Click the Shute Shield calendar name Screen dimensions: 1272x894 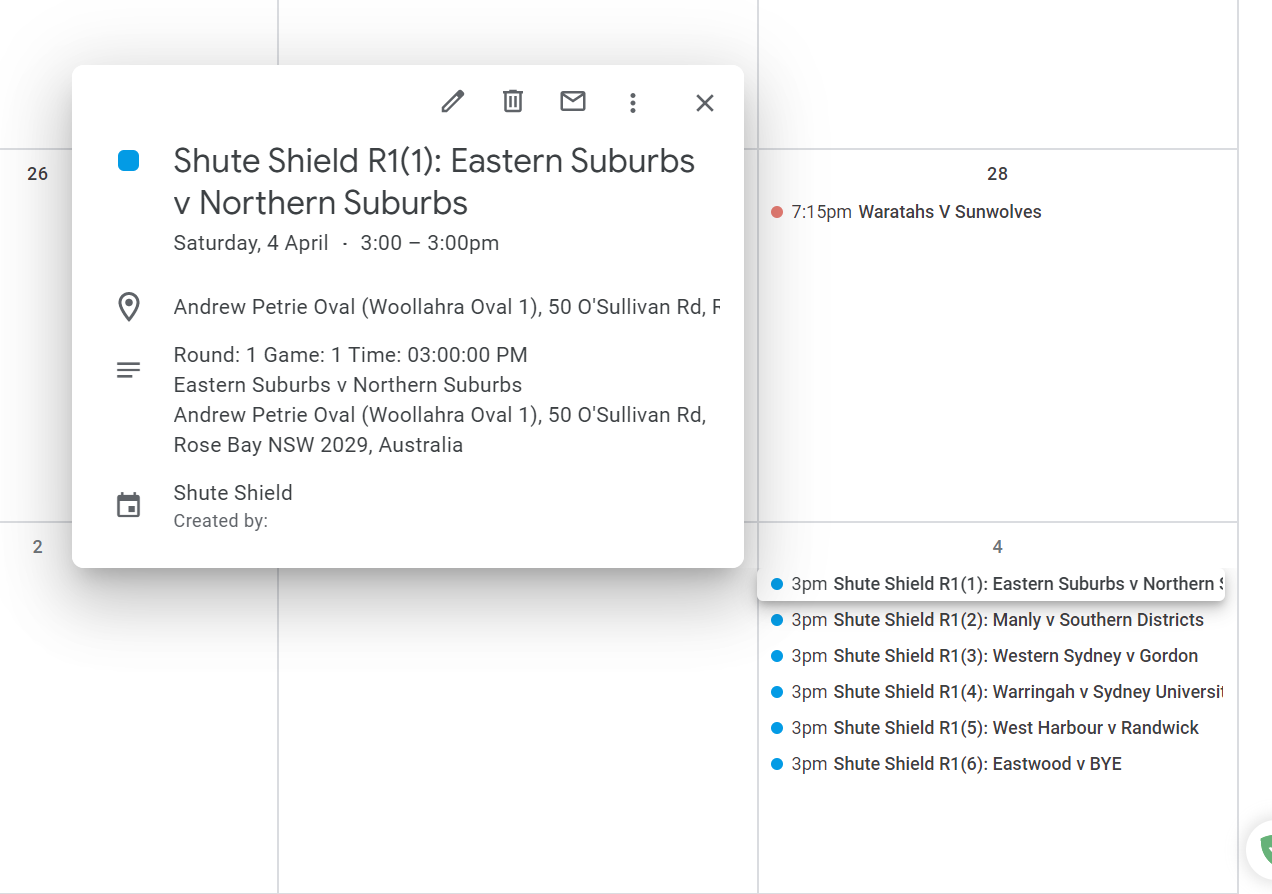coord(233,493)
